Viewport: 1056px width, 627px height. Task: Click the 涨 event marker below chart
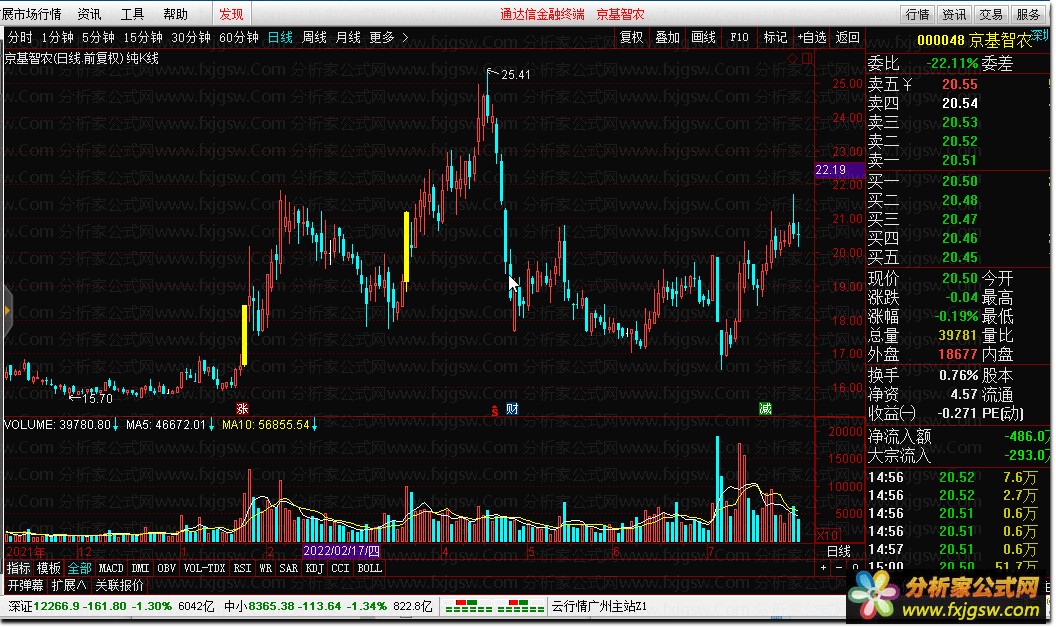(x=242, y=408)
